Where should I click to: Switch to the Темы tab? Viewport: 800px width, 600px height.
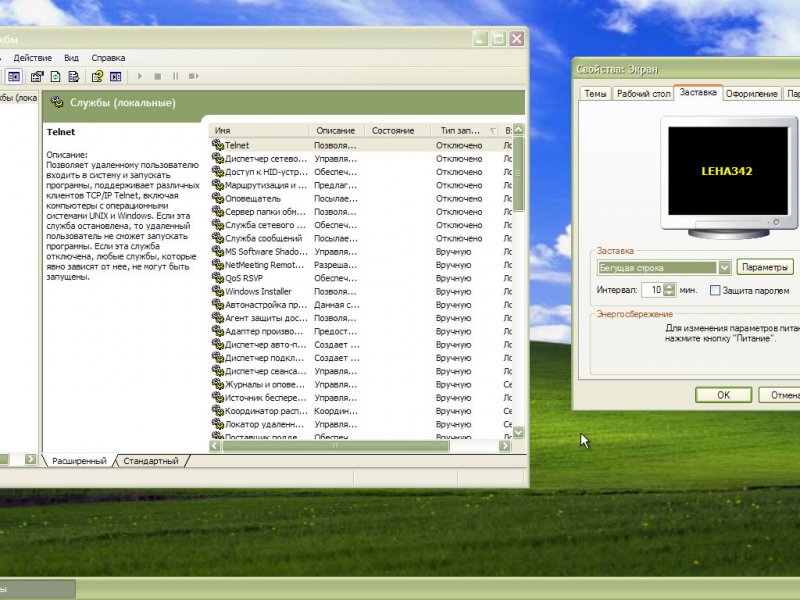pyautogui.click(x=595, y=94)
